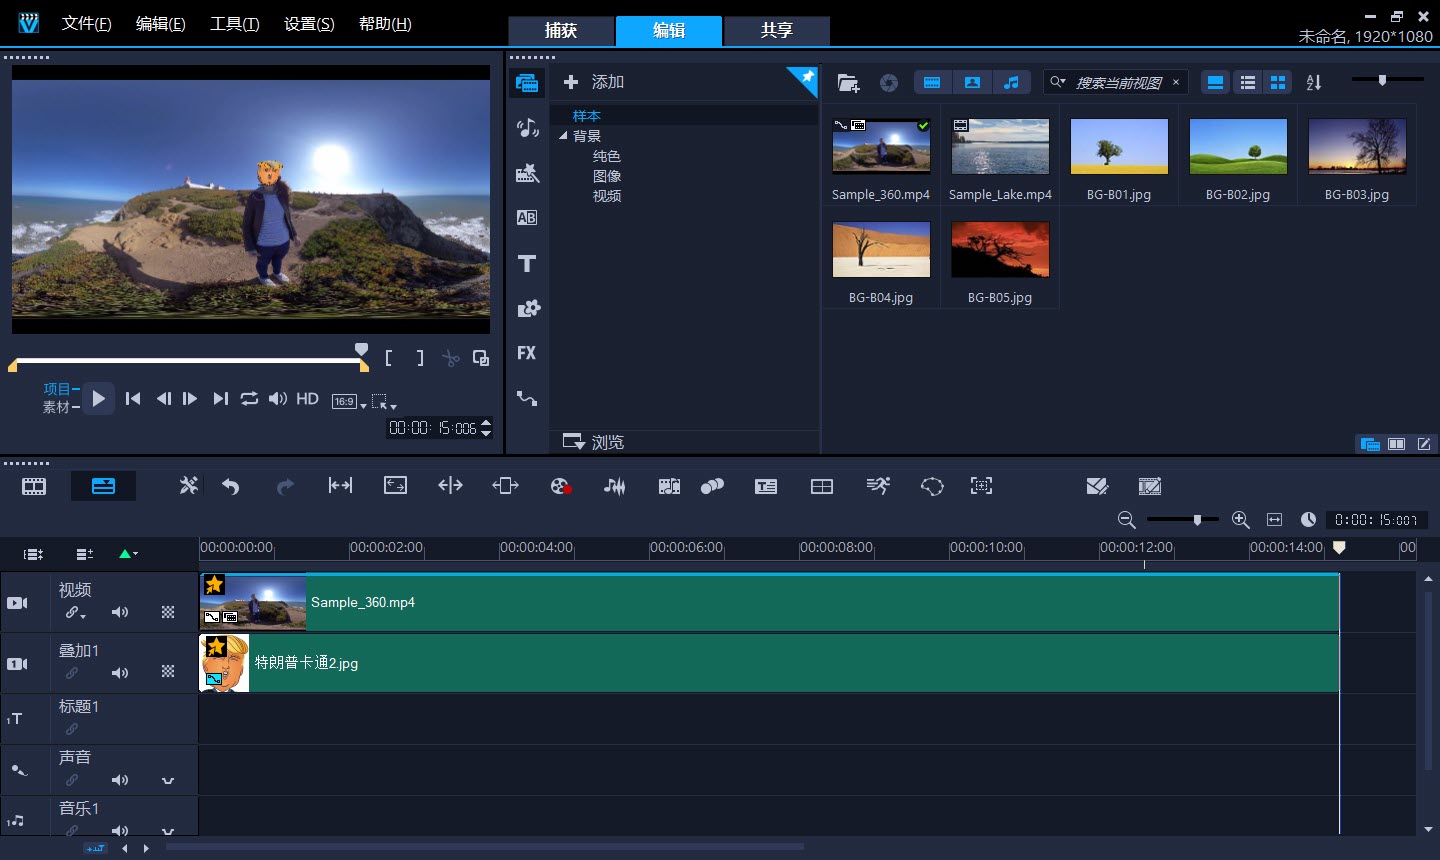The width and height of the screenshot is (1440, 860).
Task: Jump to preview start (Home)
Action: [x=133, y=398]
